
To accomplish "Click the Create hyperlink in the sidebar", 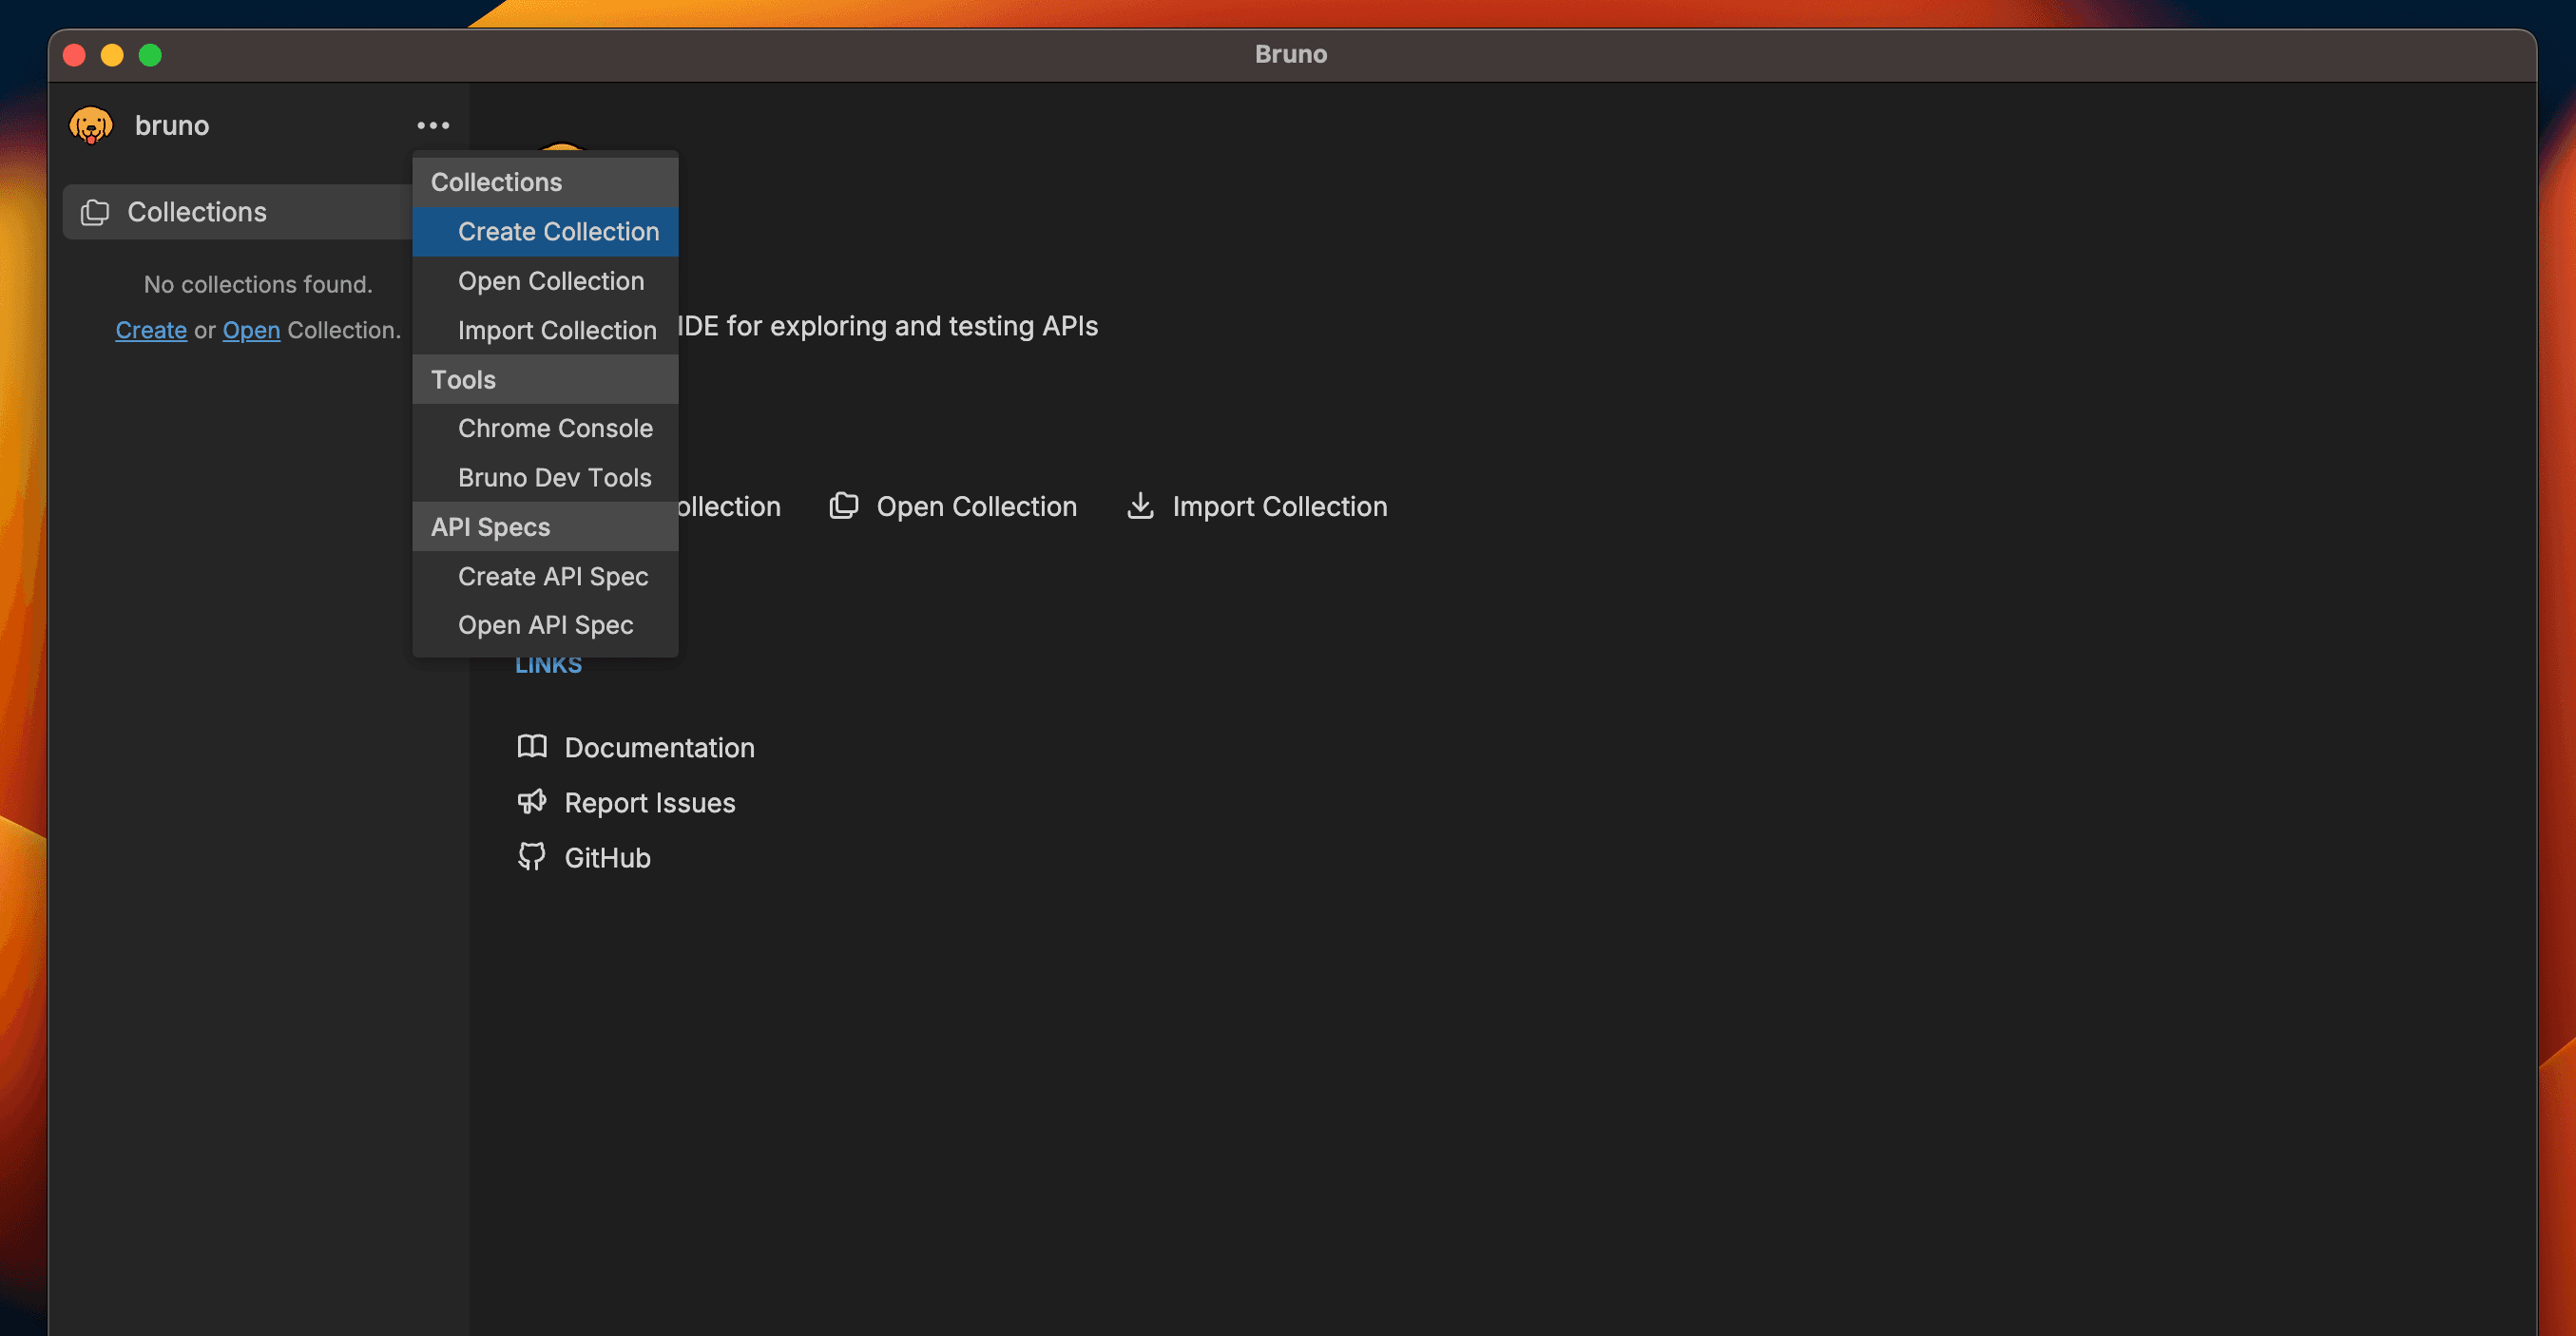I will (151, 330).
